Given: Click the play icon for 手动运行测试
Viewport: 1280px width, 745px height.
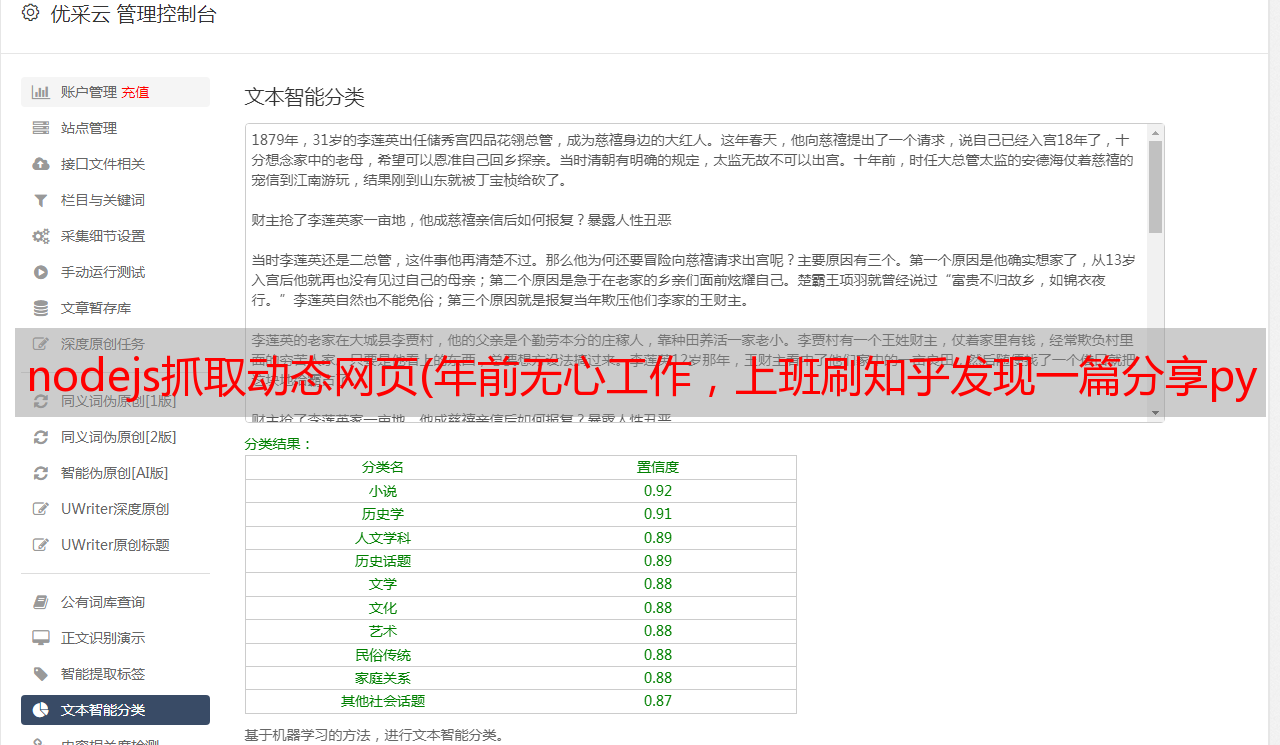Looking at the screenshot, I should click(x=41, y=272).
